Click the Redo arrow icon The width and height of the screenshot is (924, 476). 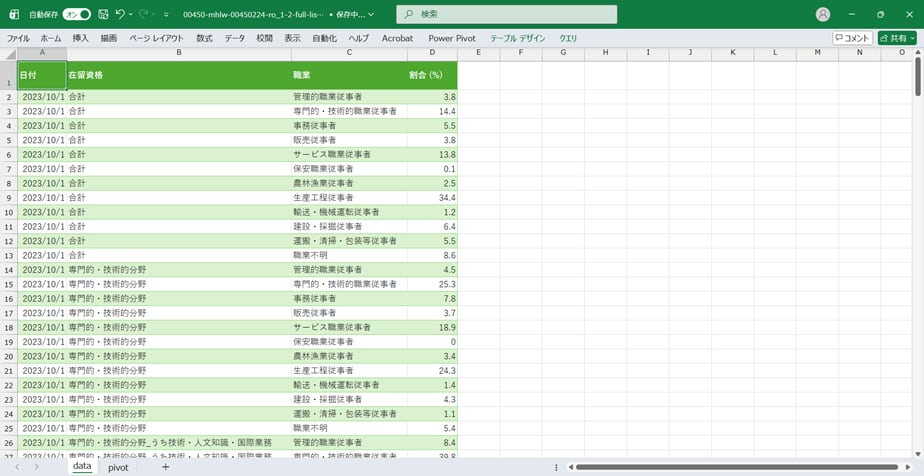point(145,15)
